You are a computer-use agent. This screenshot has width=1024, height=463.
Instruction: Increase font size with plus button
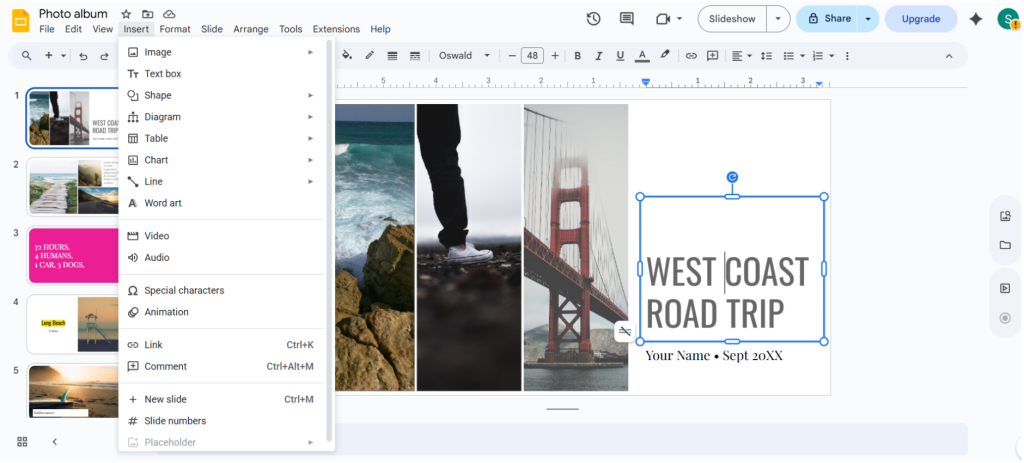tap(554, 56)
